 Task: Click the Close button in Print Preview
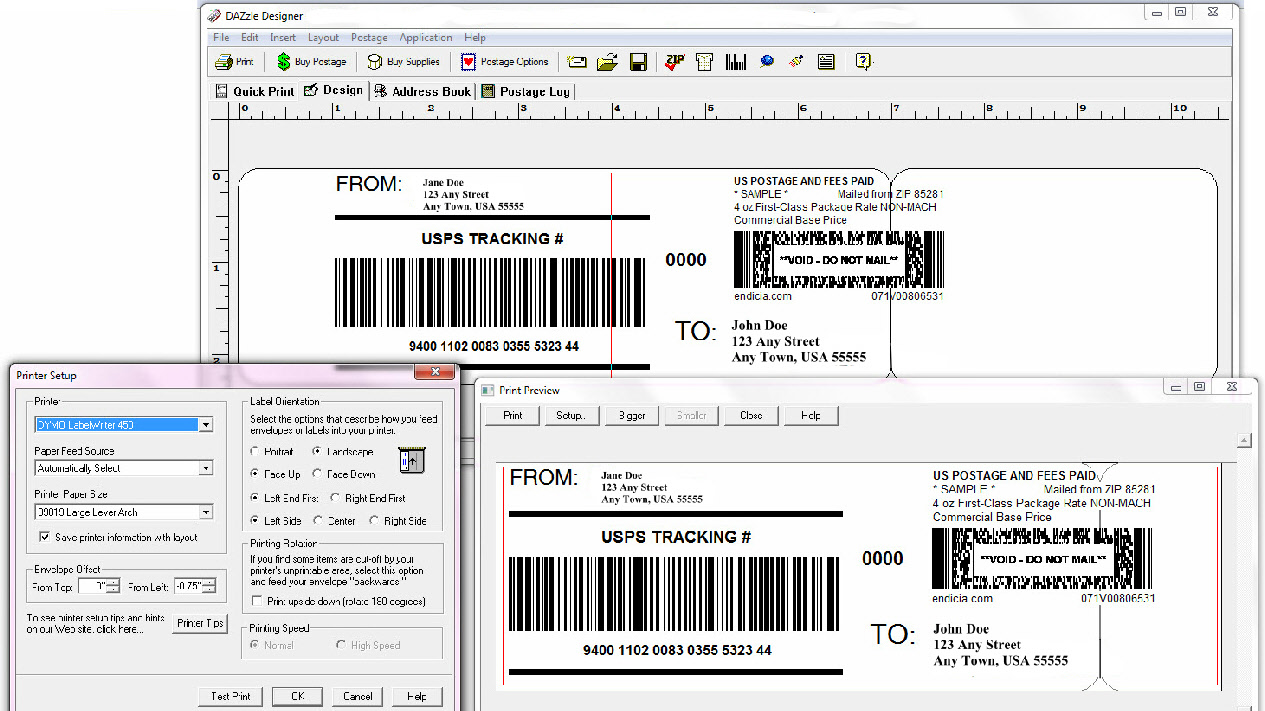pyautogui.click(x=751, y=415)
